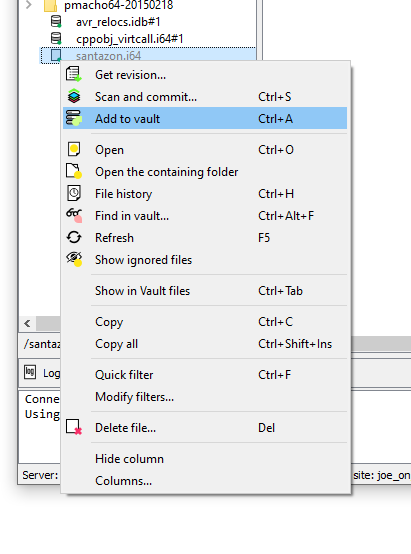Click the Show ignored files eye icon
This screenshot has width=411, height=554.
click(74, 259)
